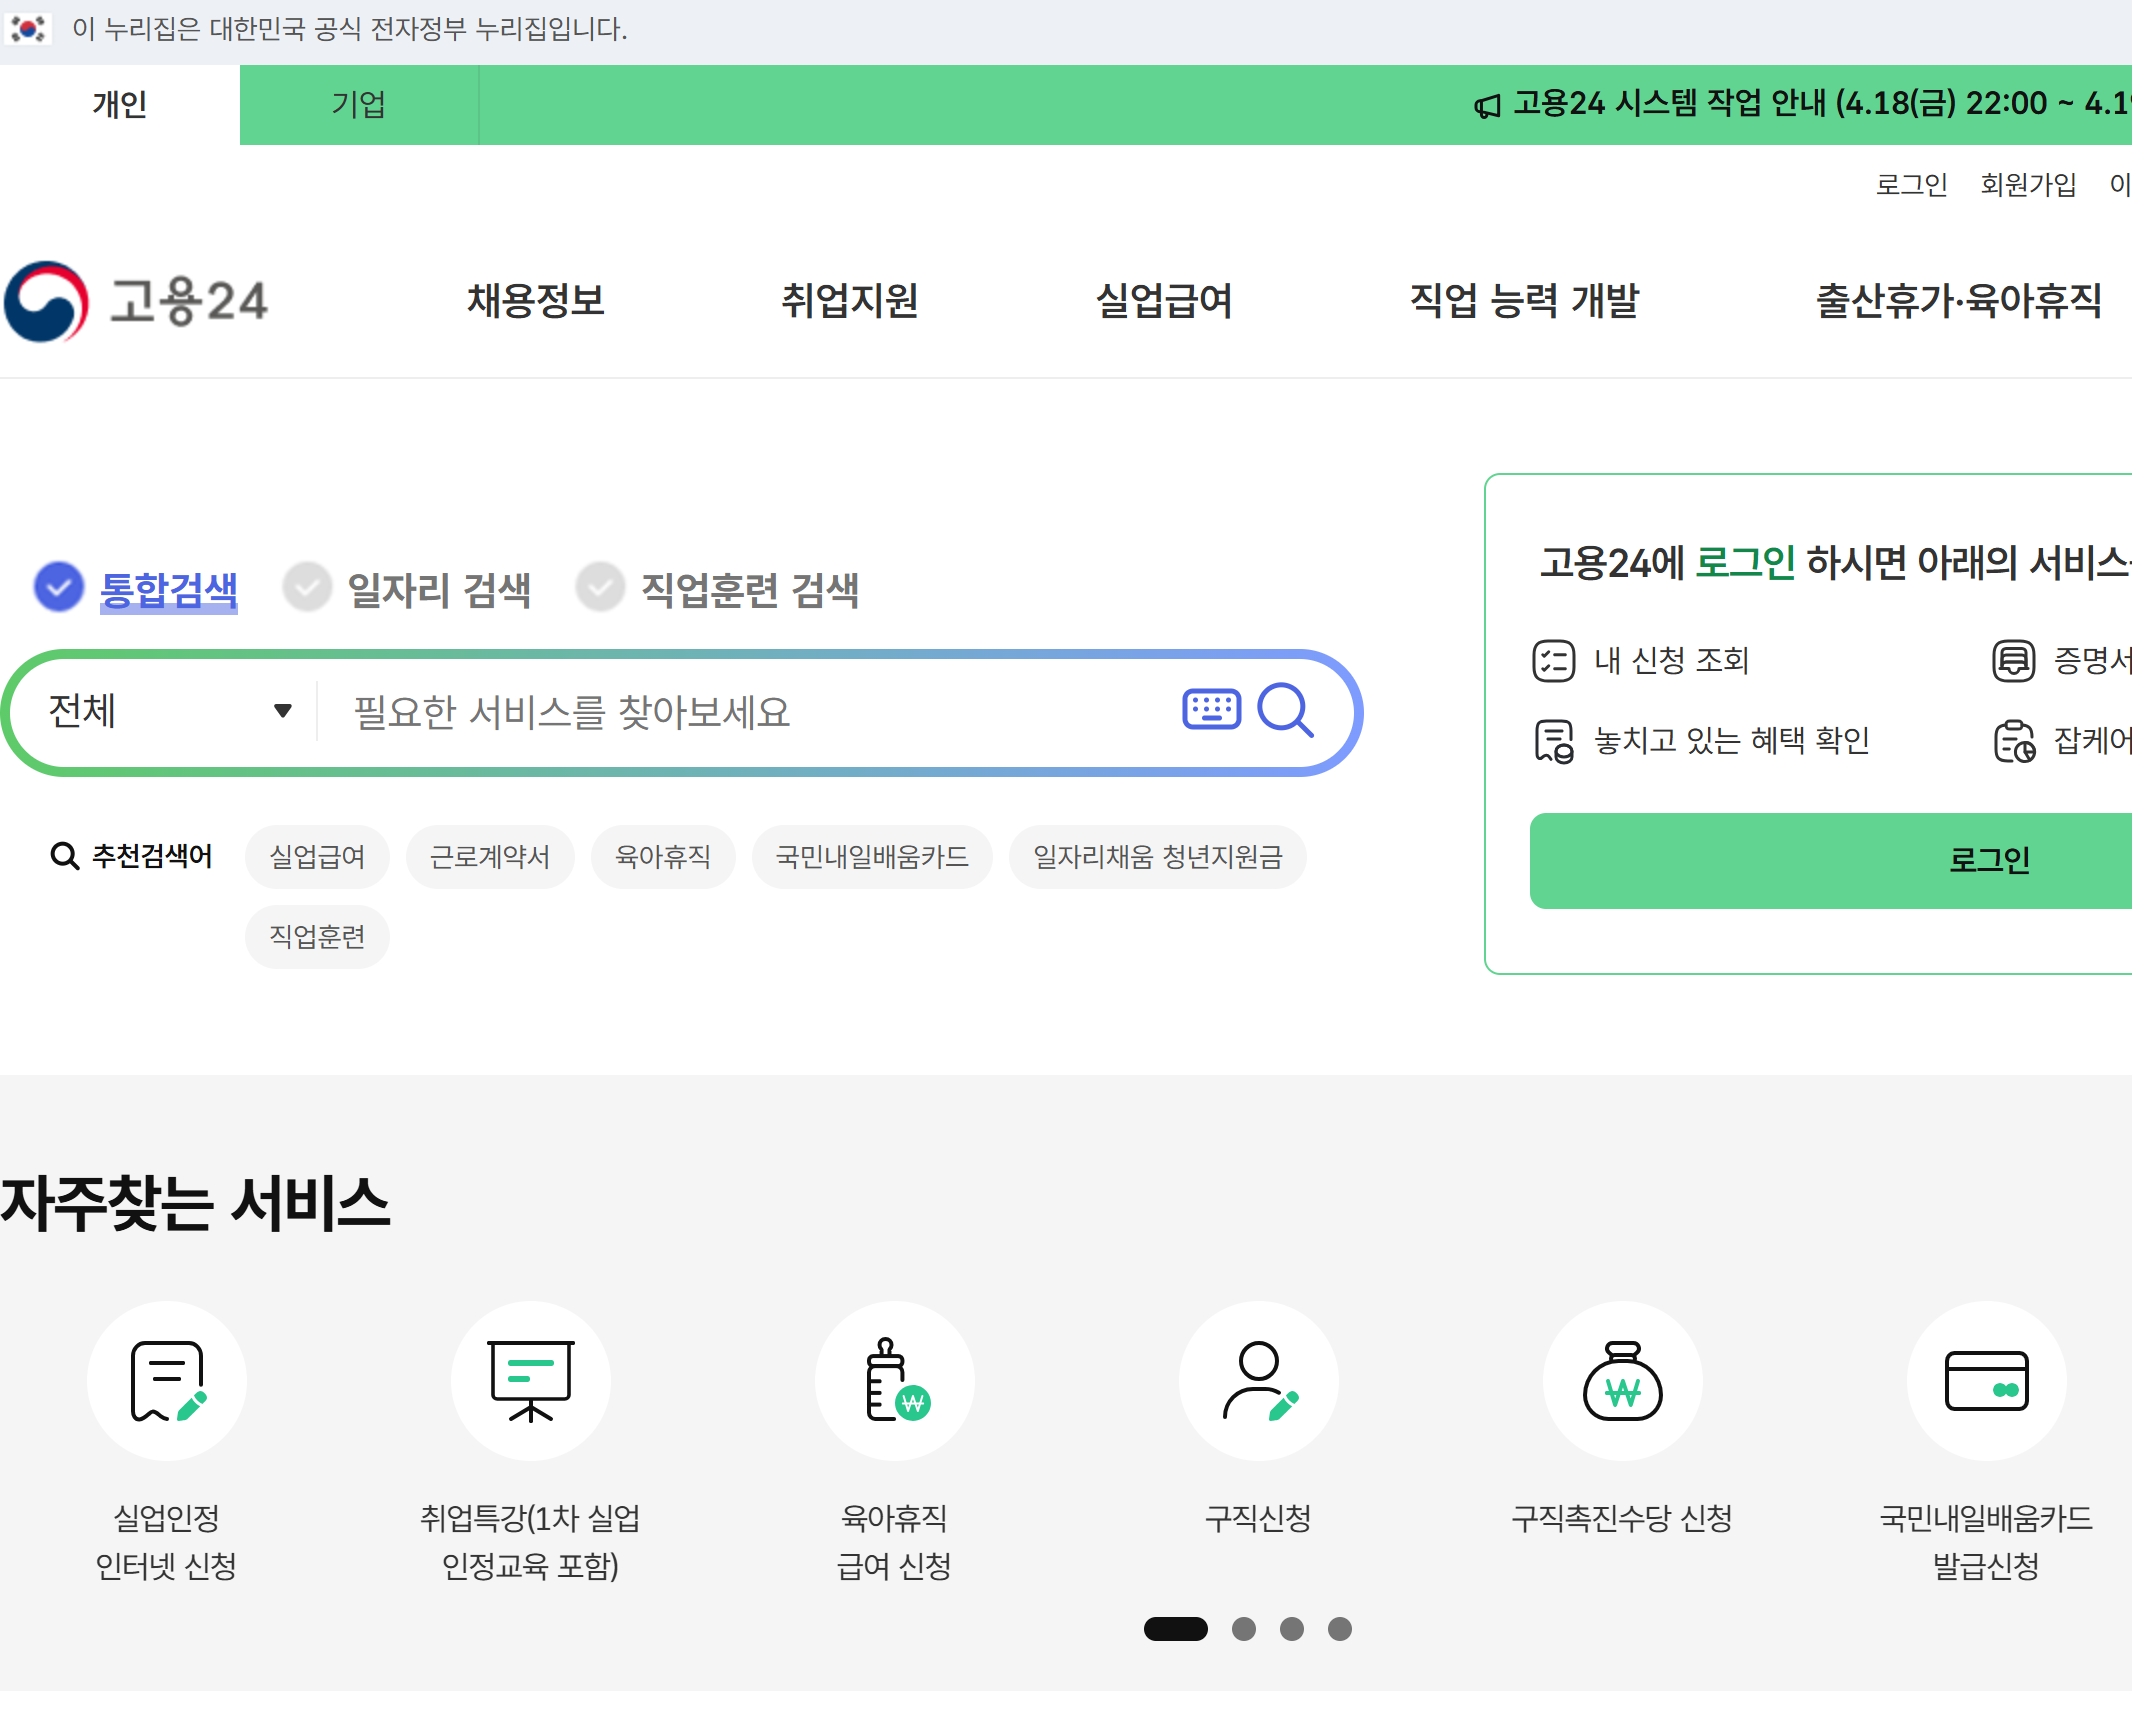Click the 고용24 시스템 작업 안내 notice

pos(1821,104)
